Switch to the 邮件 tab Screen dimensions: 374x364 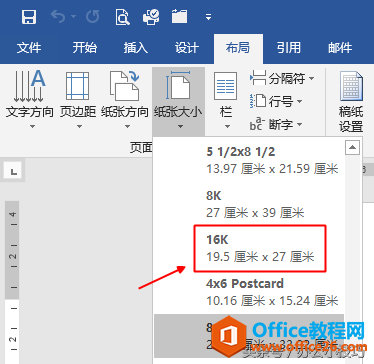click(x=340, y=48)
